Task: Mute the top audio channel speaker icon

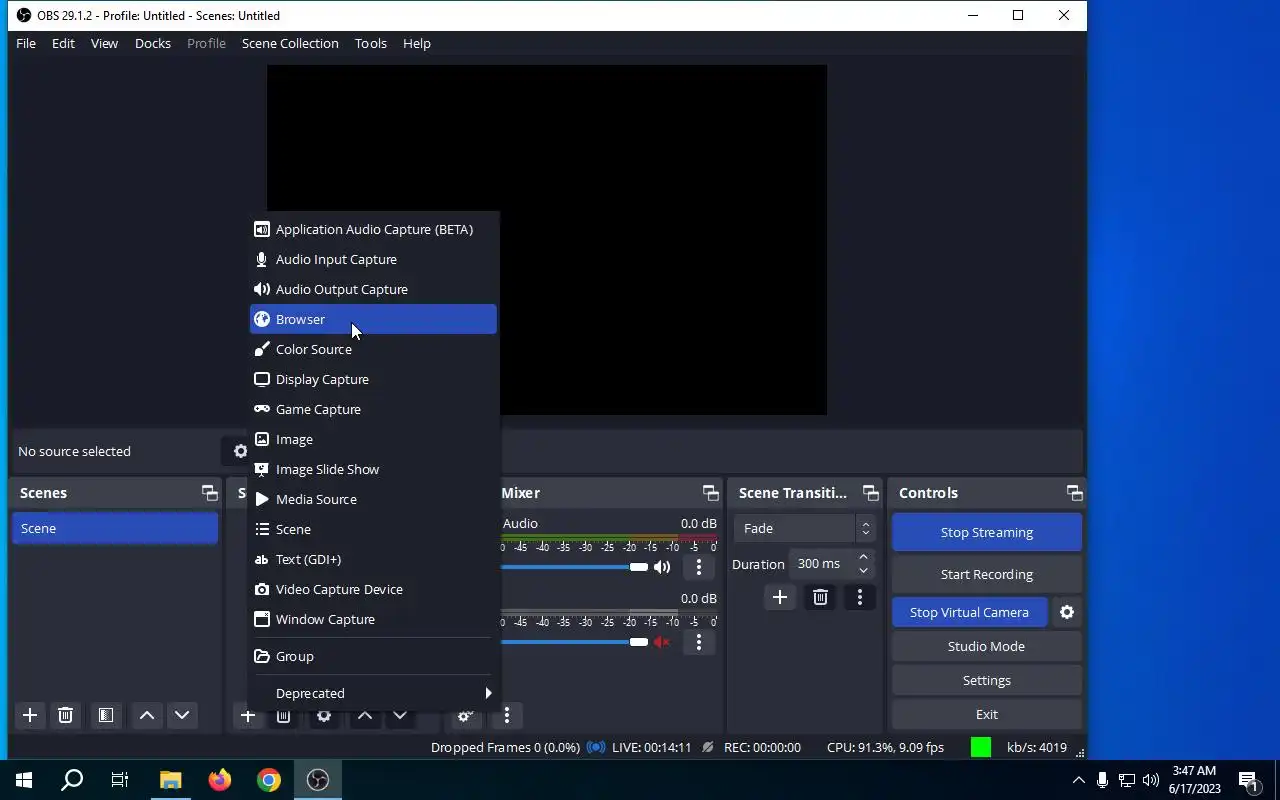Action: point(662,567)
